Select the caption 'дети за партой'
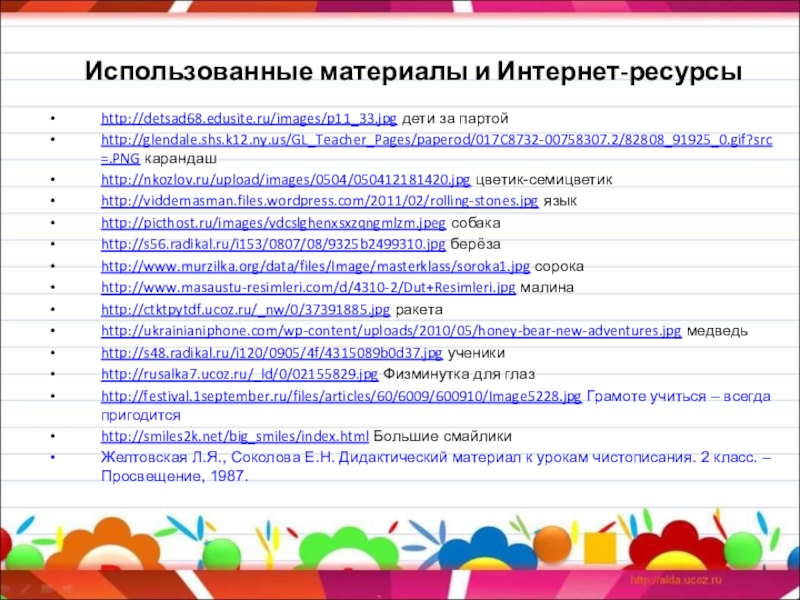The image size is (800, 600). 455,119
